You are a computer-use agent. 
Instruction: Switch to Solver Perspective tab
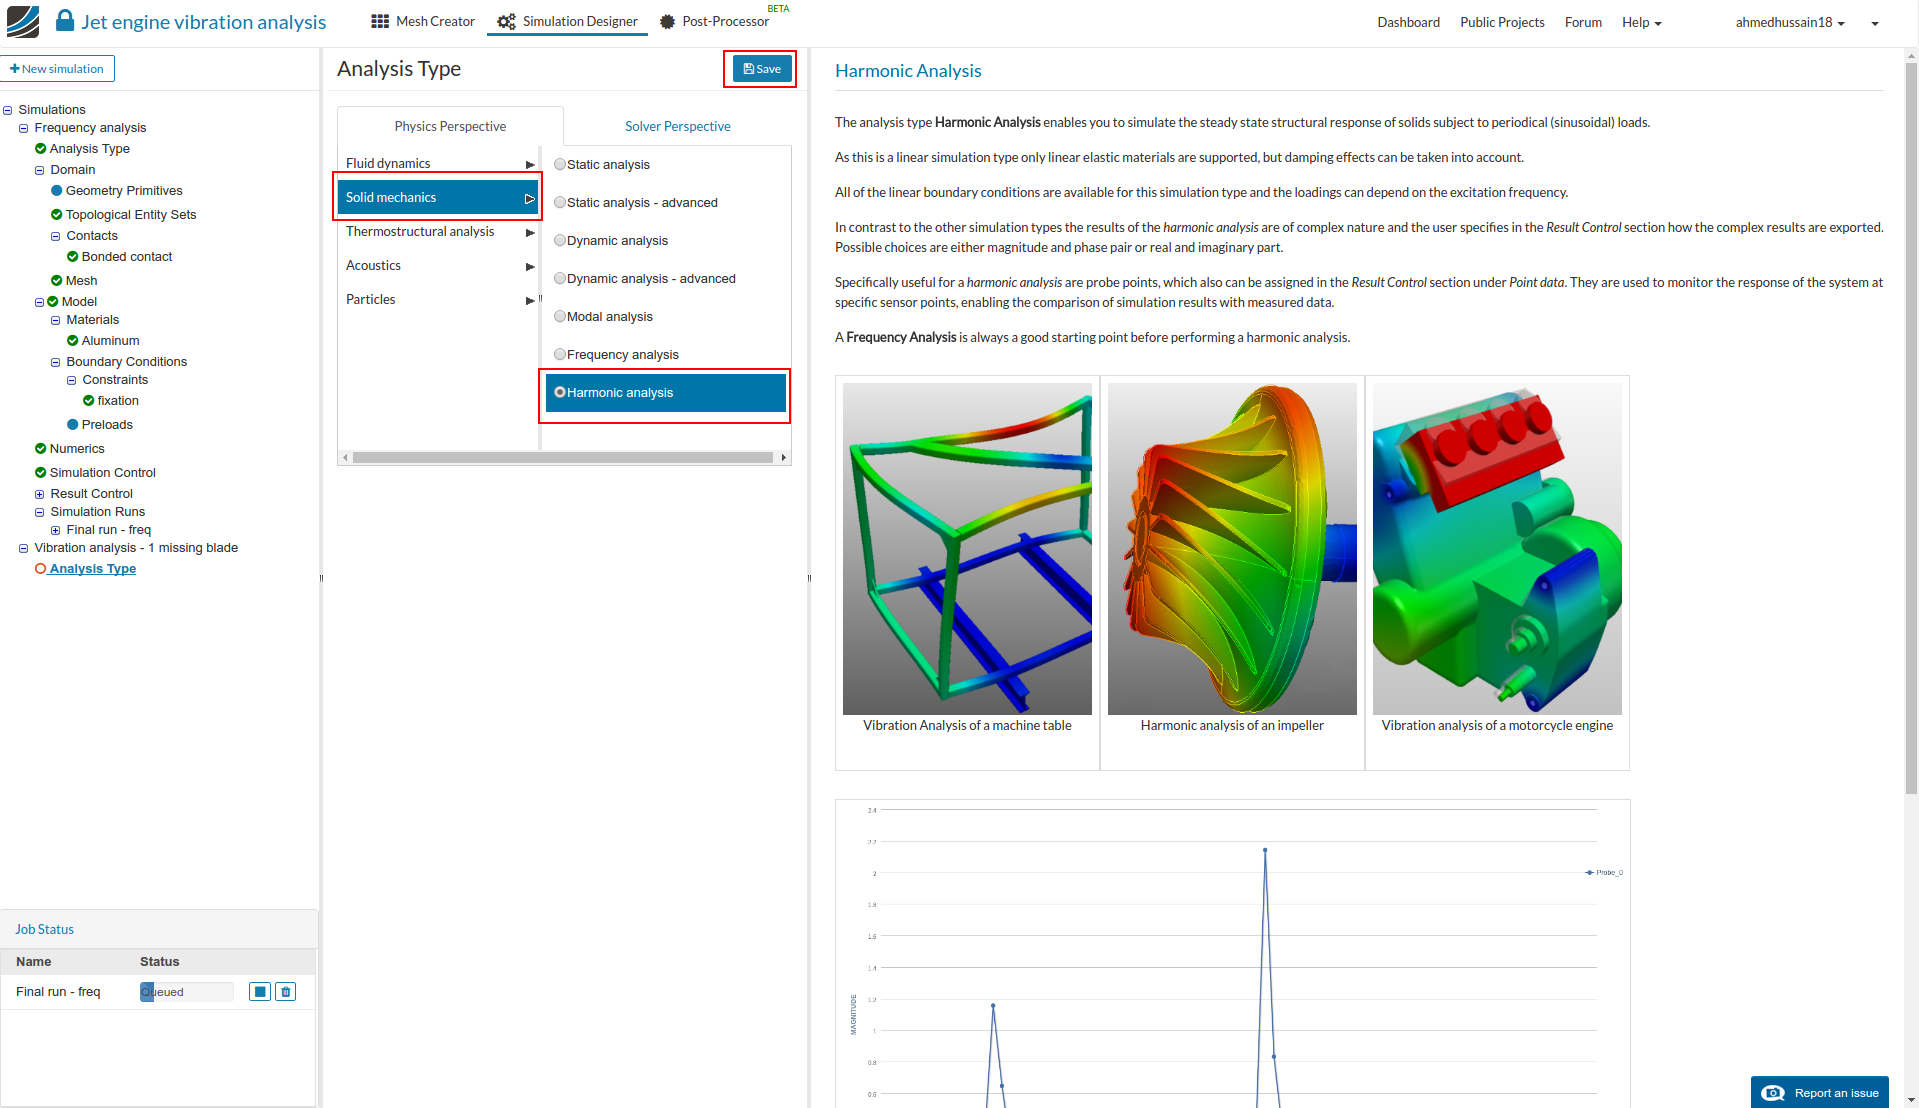(677, 126)
